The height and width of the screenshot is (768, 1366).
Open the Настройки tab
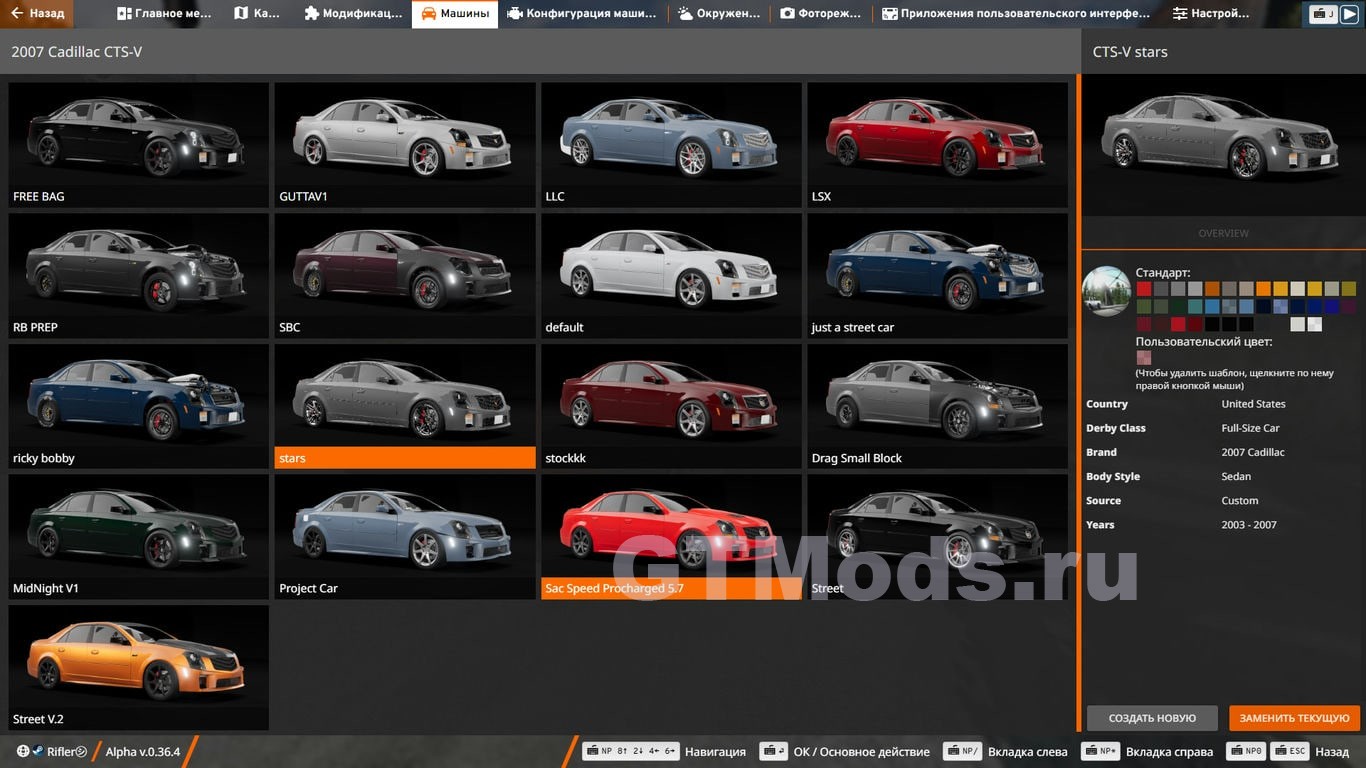pos(1211,14)
